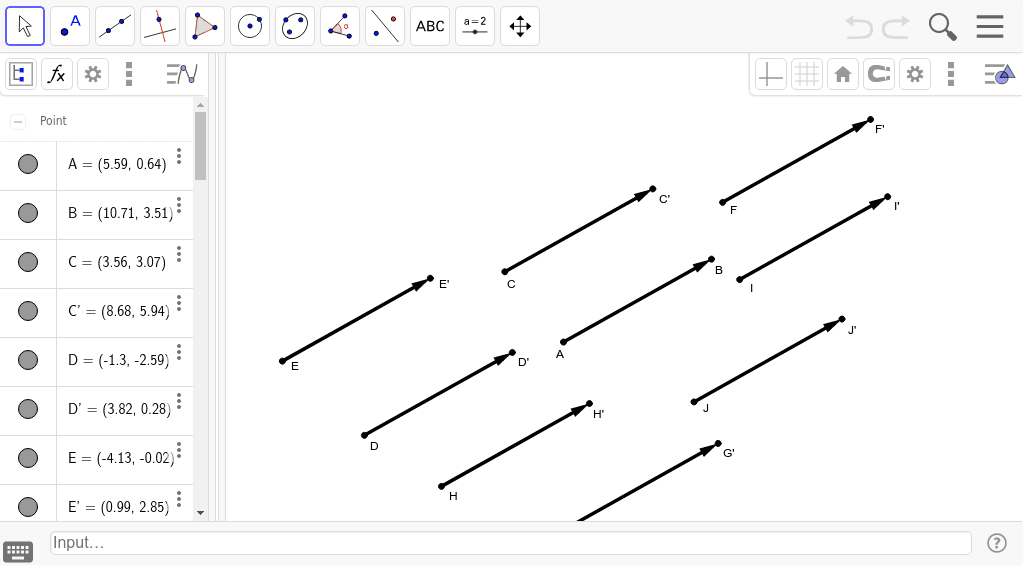
Task: Toggle visibility of point C'
Action: pyautogui.click(x=27, y=311)
